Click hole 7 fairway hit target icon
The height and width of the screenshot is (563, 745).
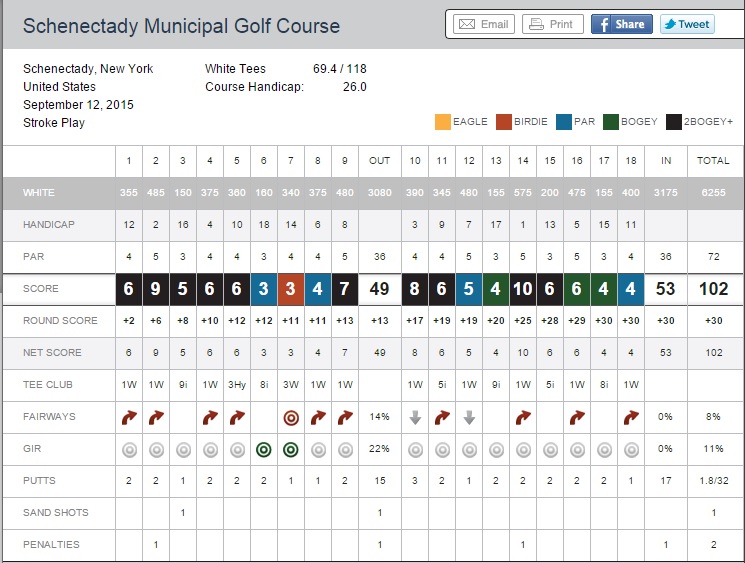291,417
